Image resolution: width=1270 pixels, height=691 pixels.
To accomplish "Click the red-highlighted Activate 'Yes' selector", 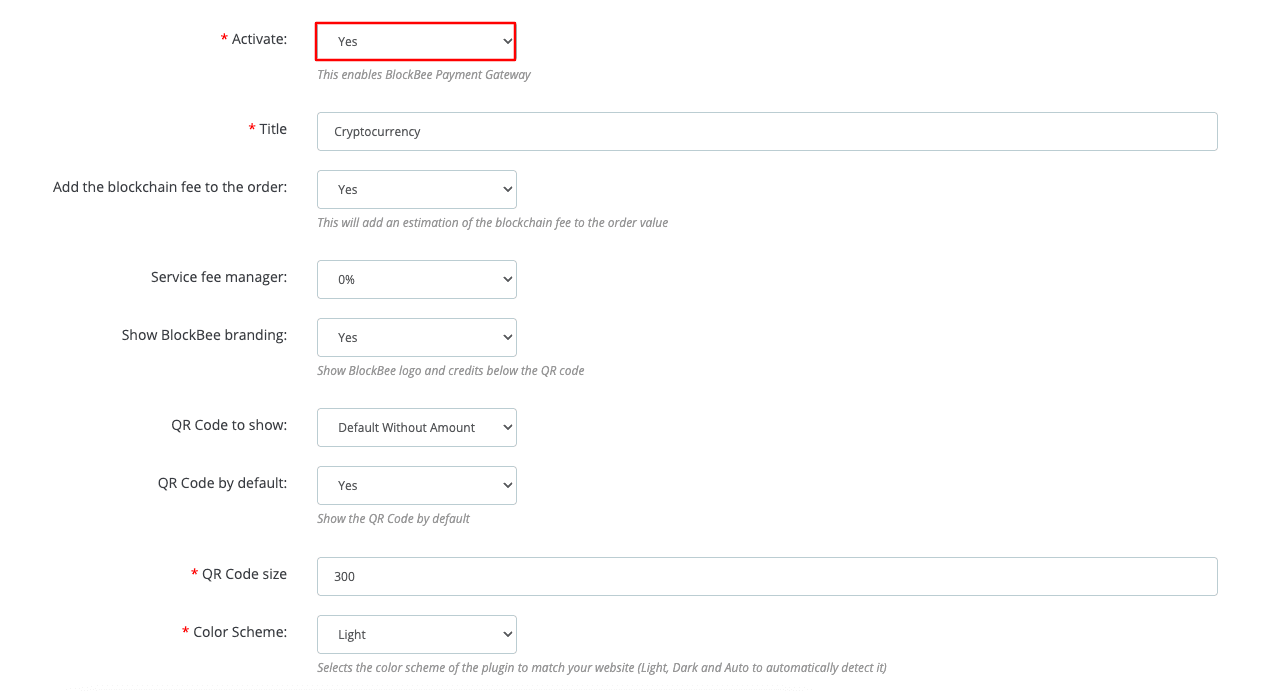I will point(415,41).
